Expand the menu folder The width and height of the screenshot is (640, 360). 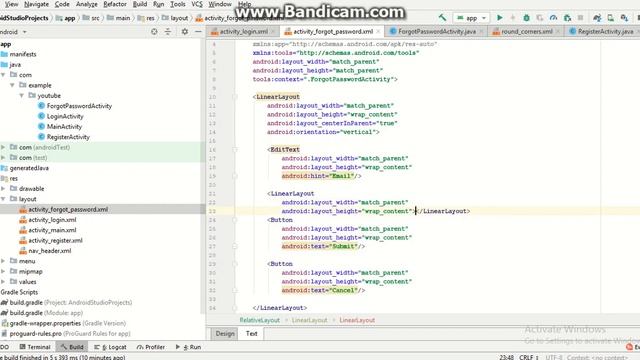tap(3, 261)
